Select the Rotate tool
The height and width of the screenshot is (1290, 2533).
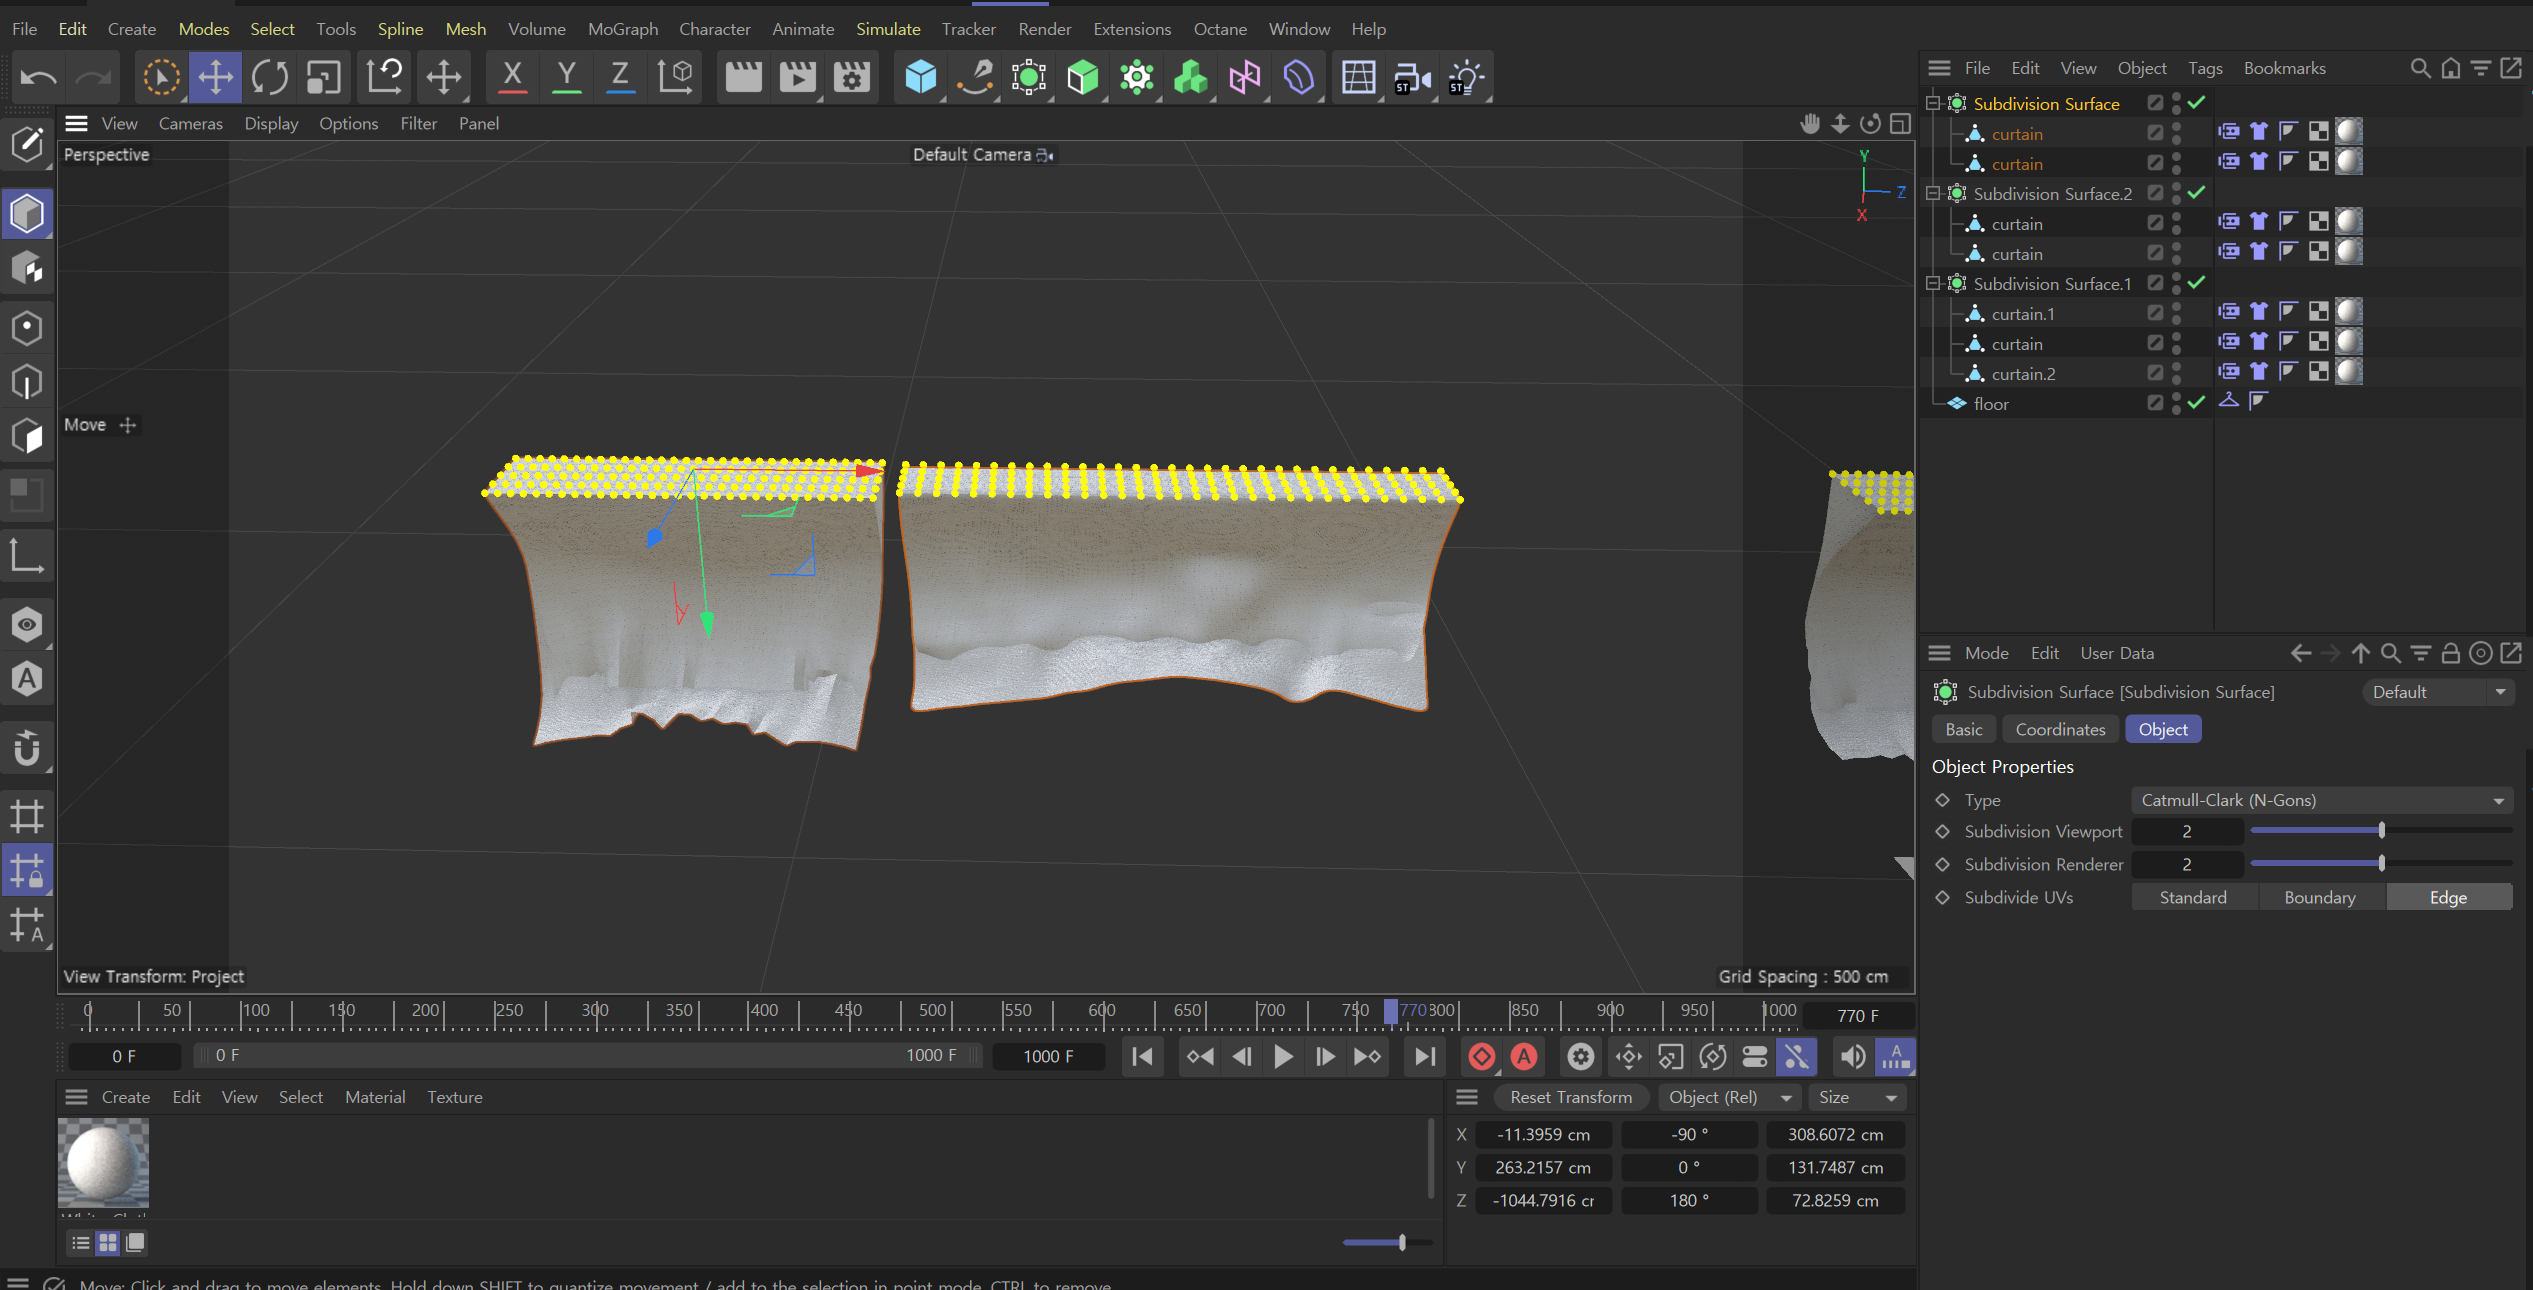coord(269,77)
